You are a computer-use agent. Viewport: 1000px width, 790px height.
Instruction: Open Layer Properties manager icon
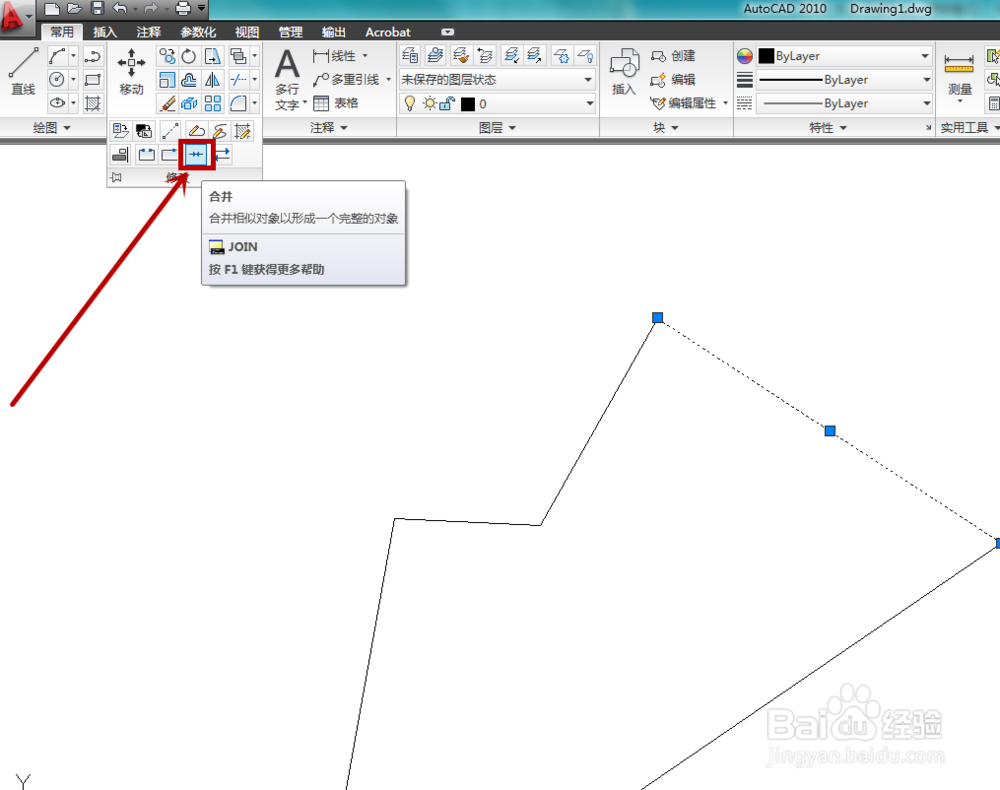410,55
